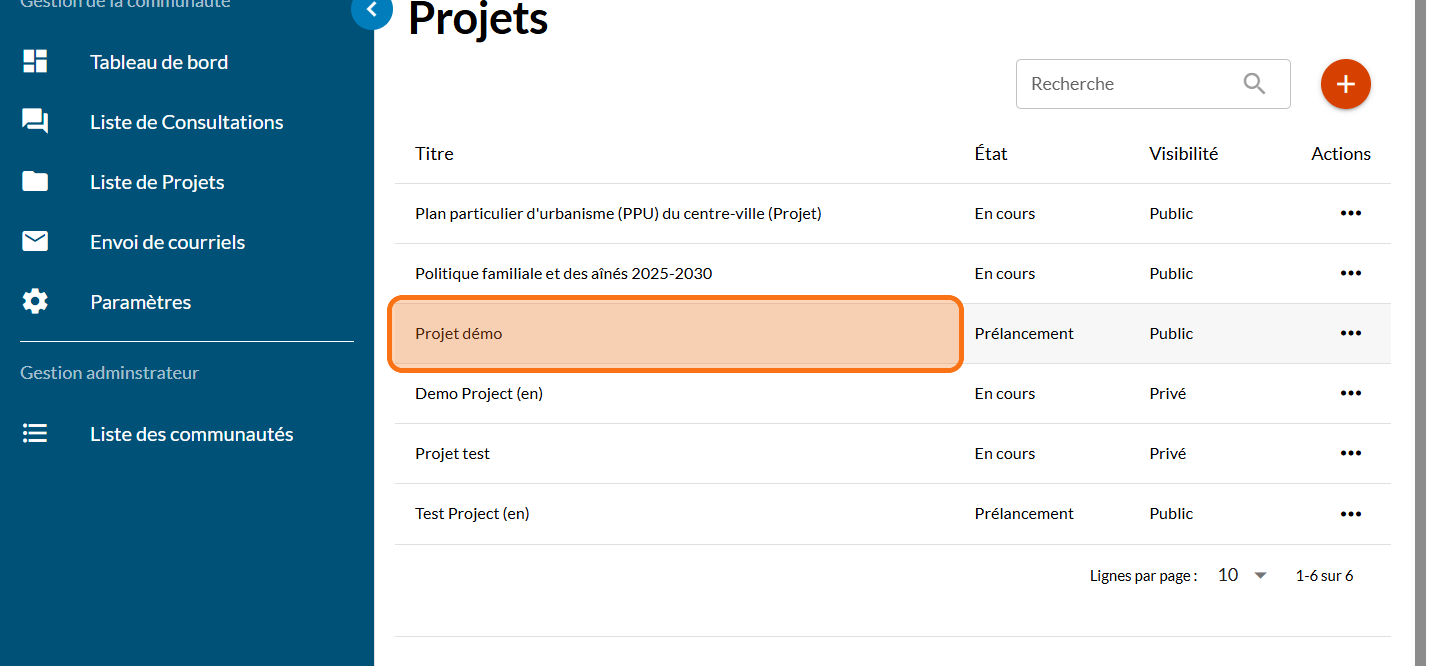The height and width of the screenshot is (666, 1430).
Task: Click the Liste de Projets folder icon
Action: [35, 182]
